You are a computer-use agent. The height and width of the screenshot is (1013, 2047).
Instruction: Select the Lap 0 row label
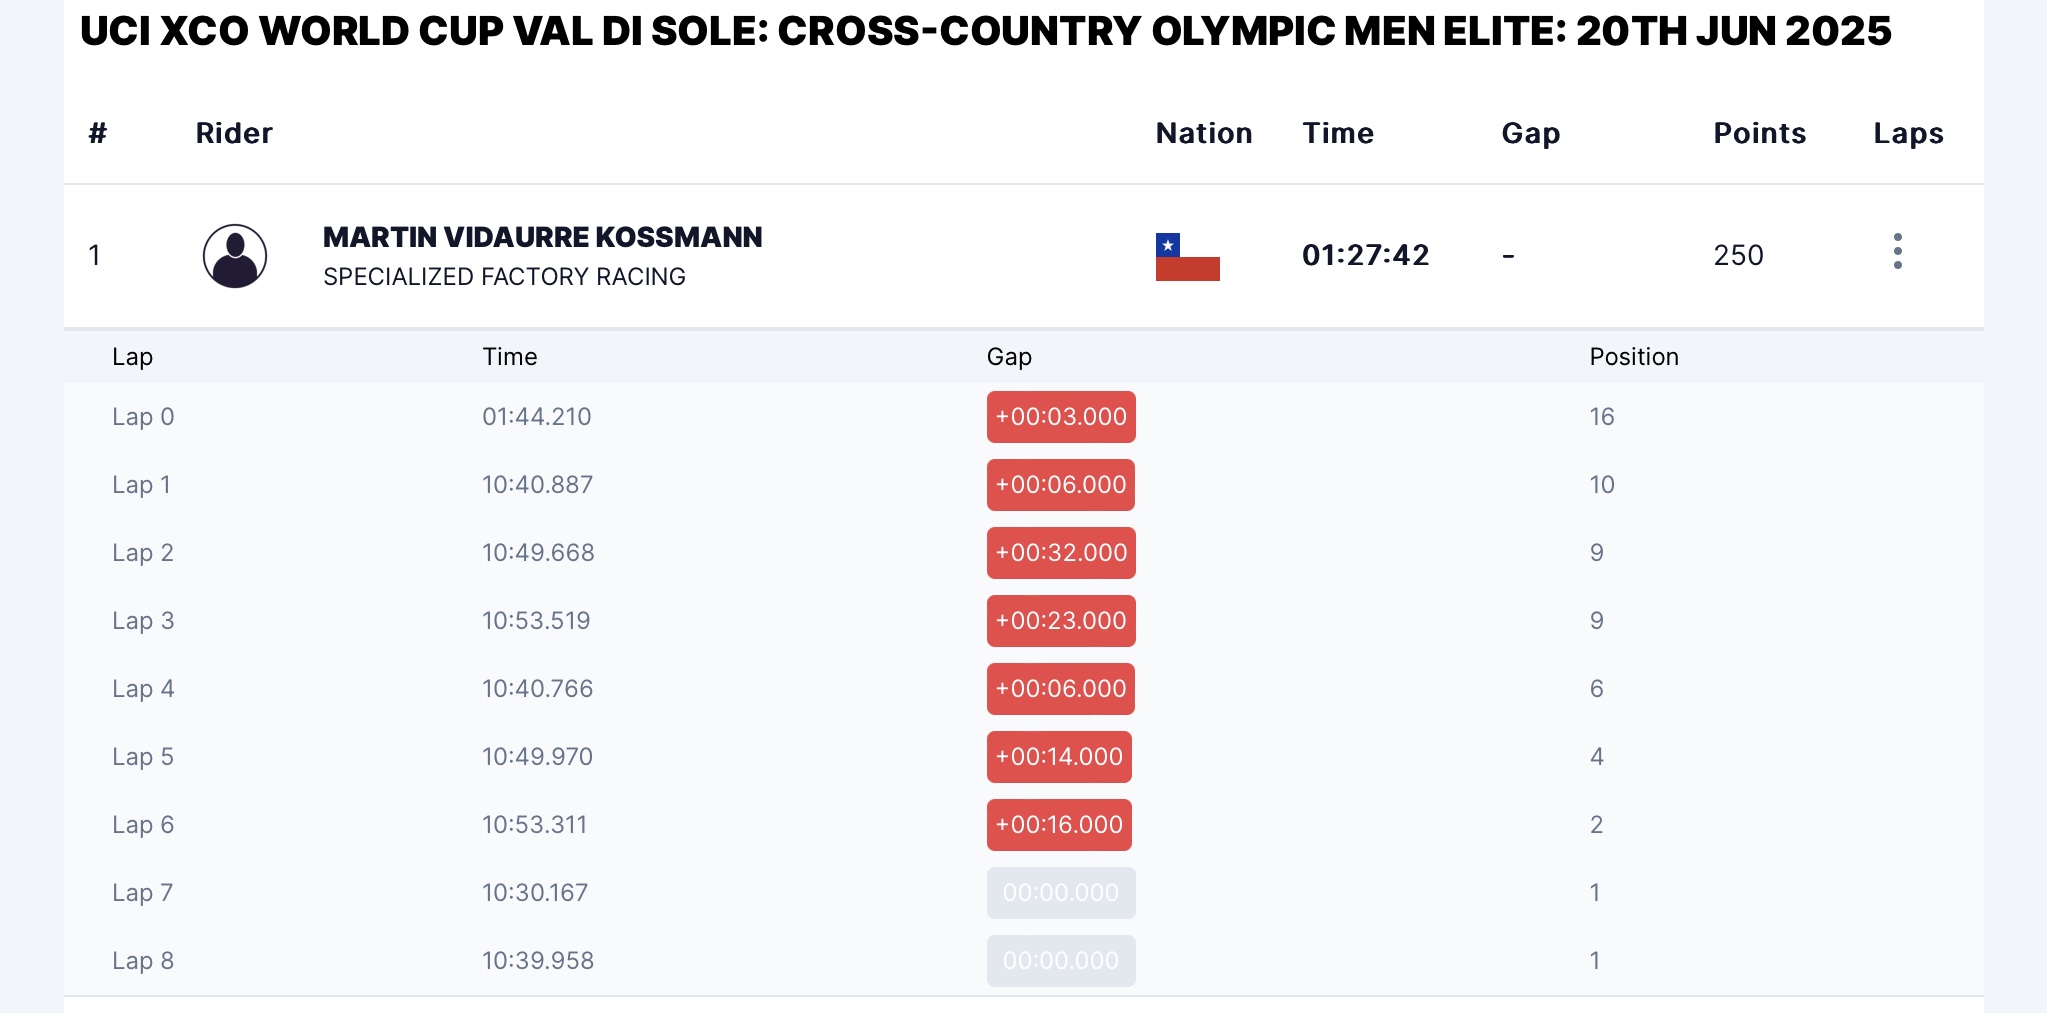point(143,417)
